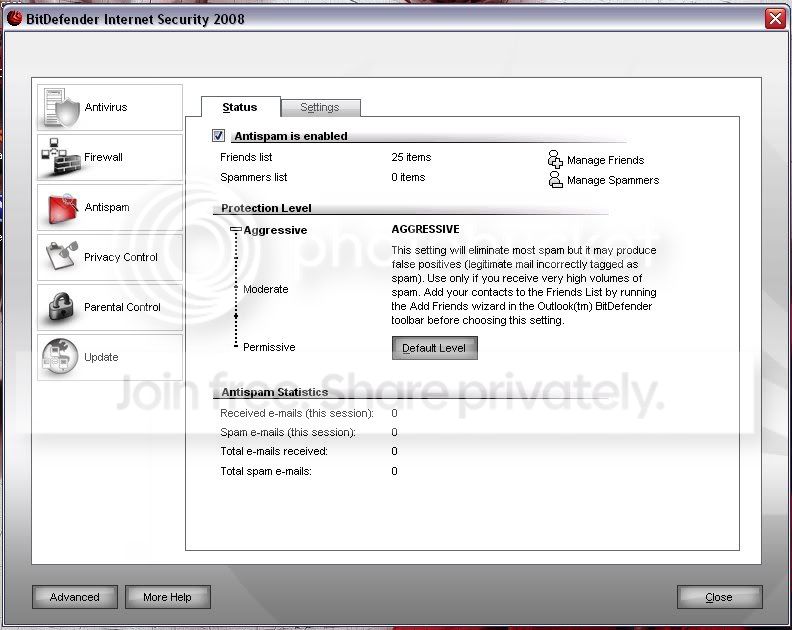This screenshot has height=630, width=792.
Task: Click the BitDefender logo in title bar
Action: click(x=14, y=19)
